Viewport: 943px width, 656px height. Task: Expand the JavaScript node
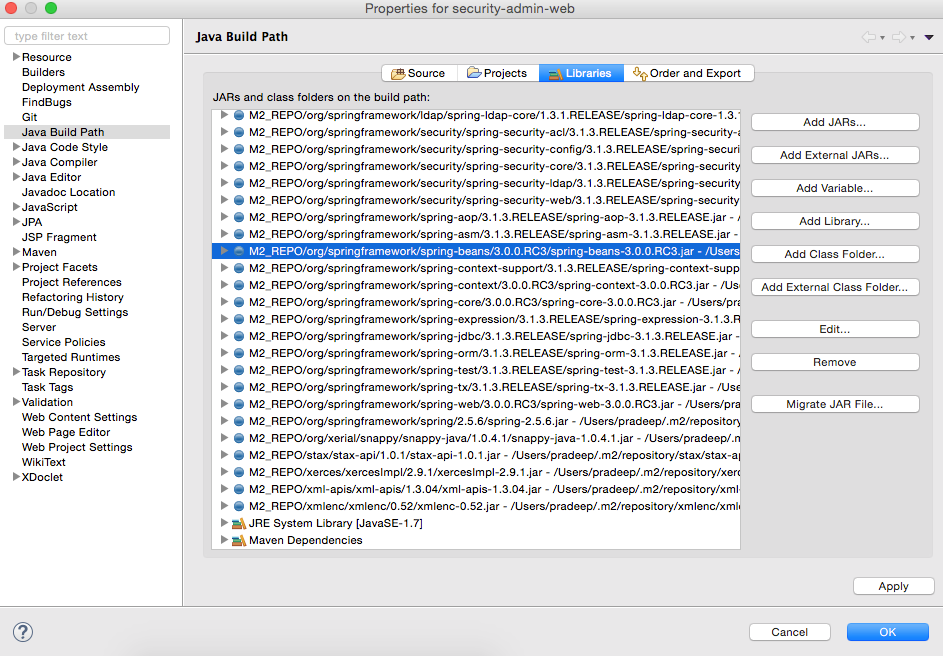(16, 207)
